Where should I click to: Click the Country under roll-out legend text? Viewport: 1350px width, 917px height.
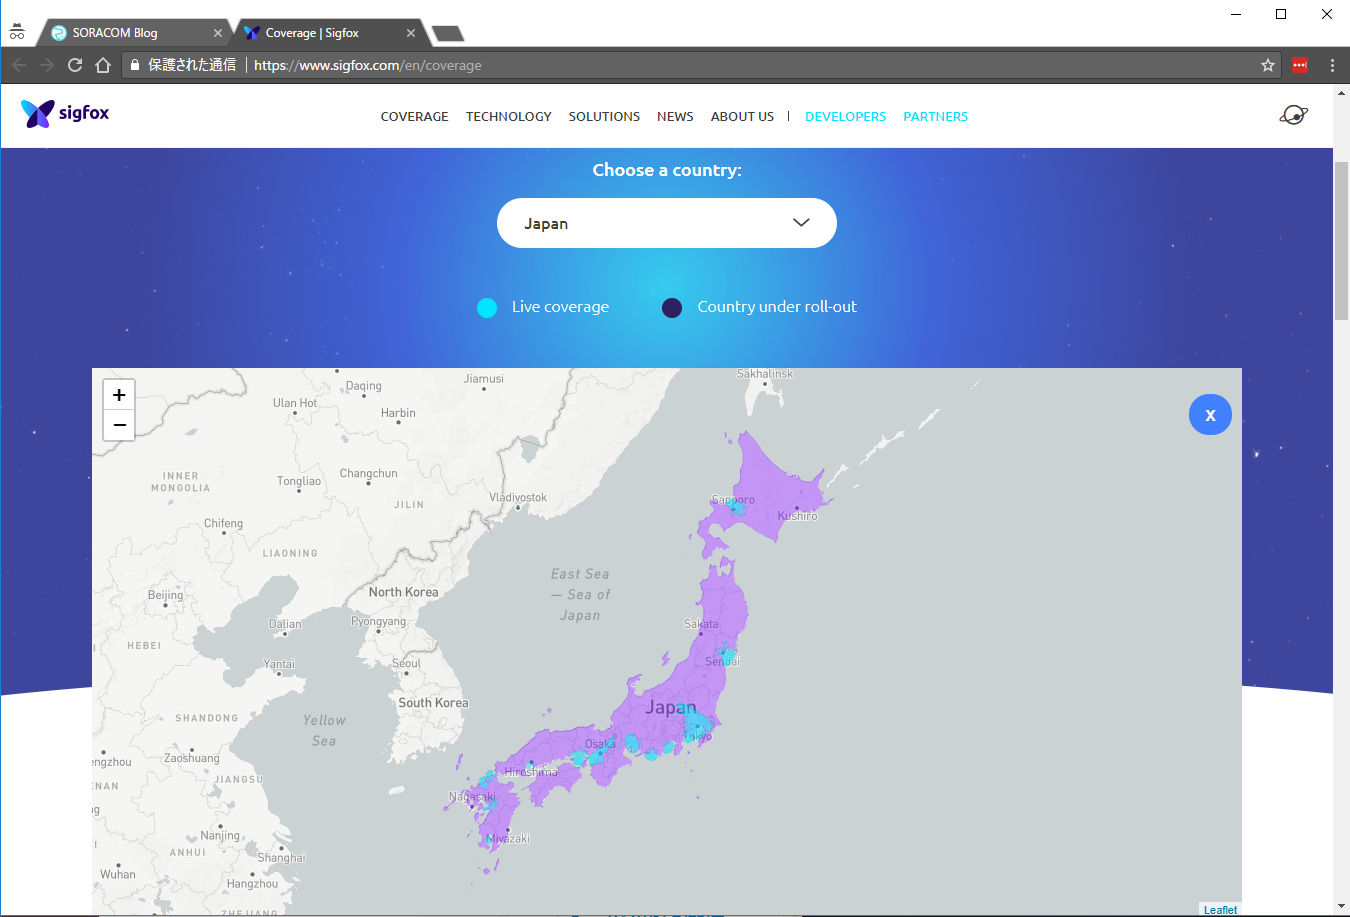(x=777, y=307)
